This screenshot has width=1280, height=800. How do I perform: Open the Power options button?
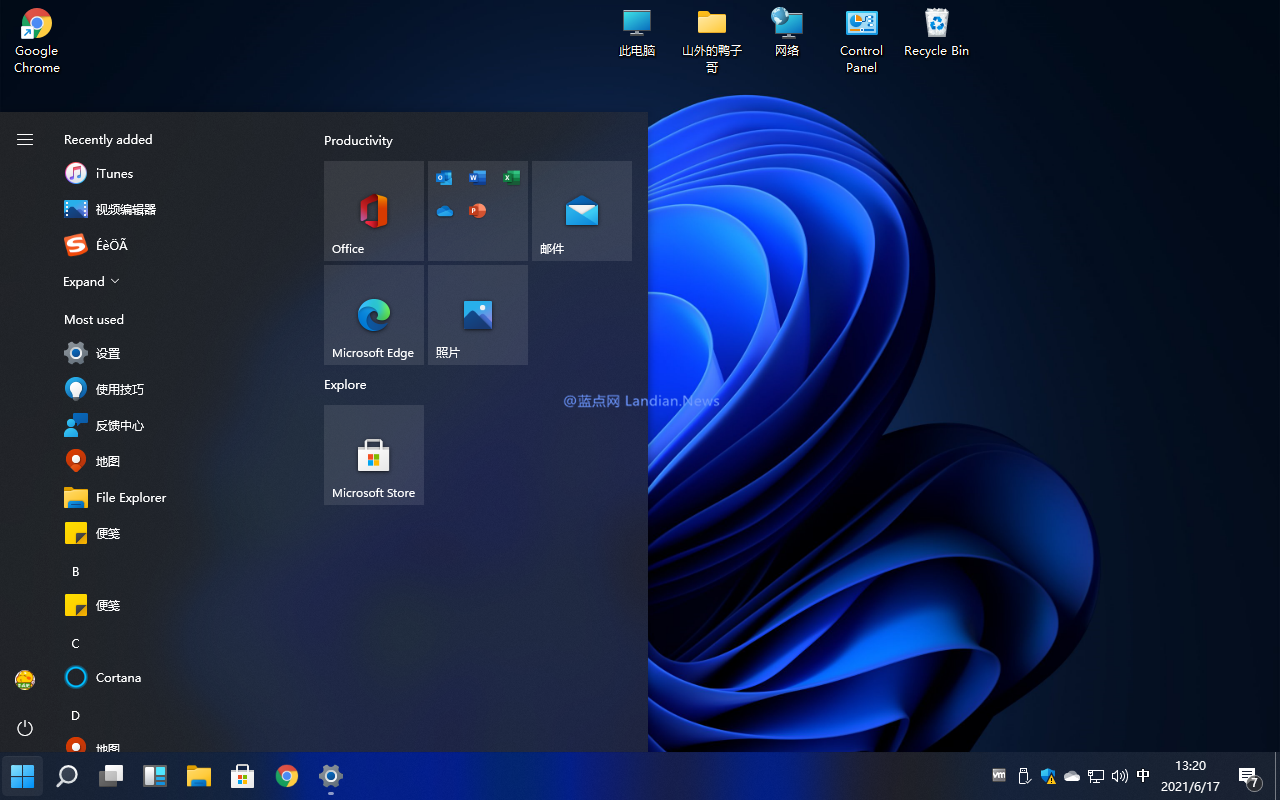click(25, 728)
